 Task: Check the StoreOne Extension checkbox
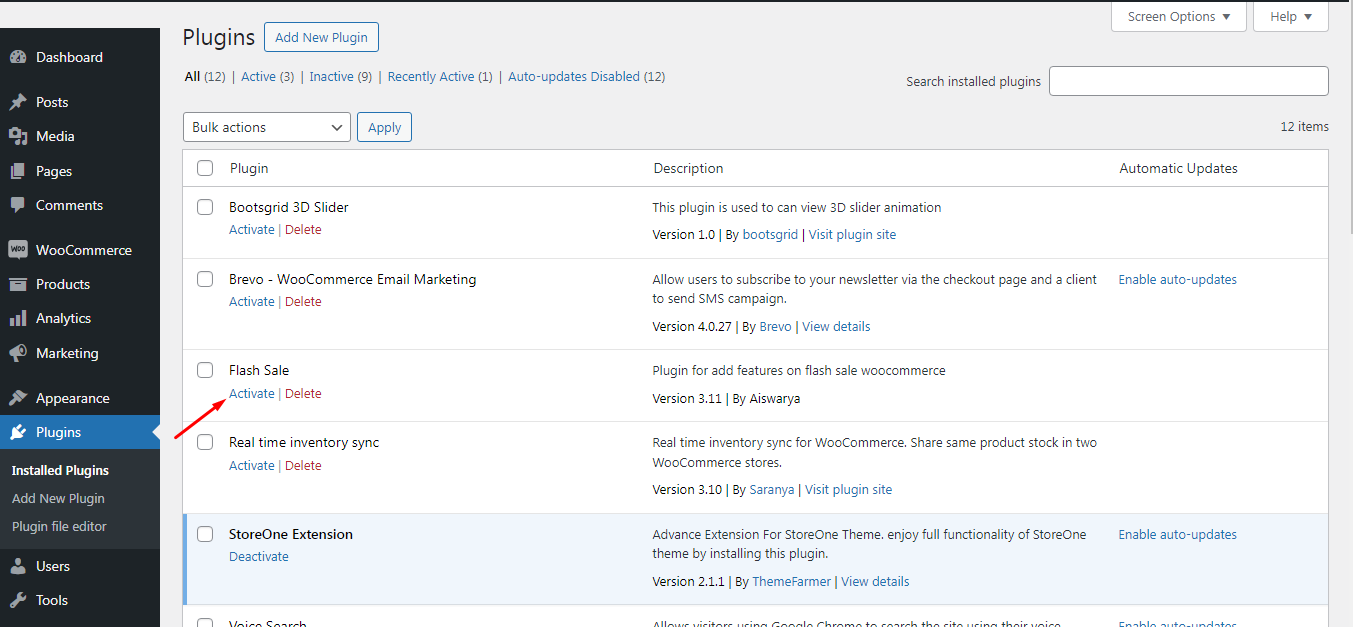tap(205, 534)
